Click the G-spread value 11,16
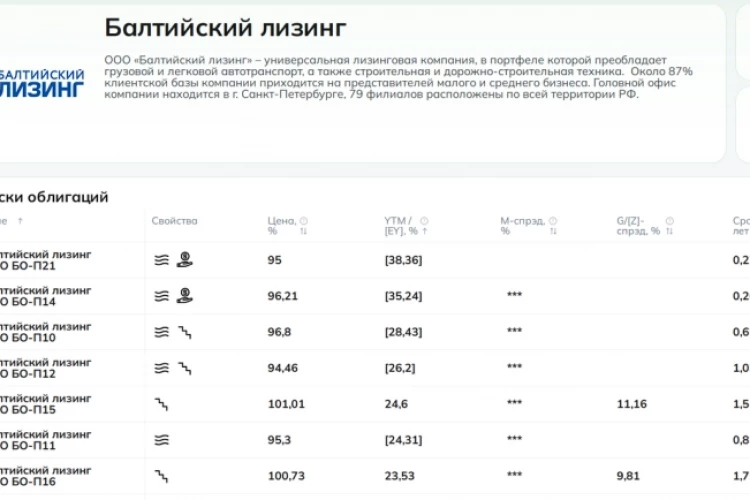This screenshot has width=750, height=500. tap(631, 404)
